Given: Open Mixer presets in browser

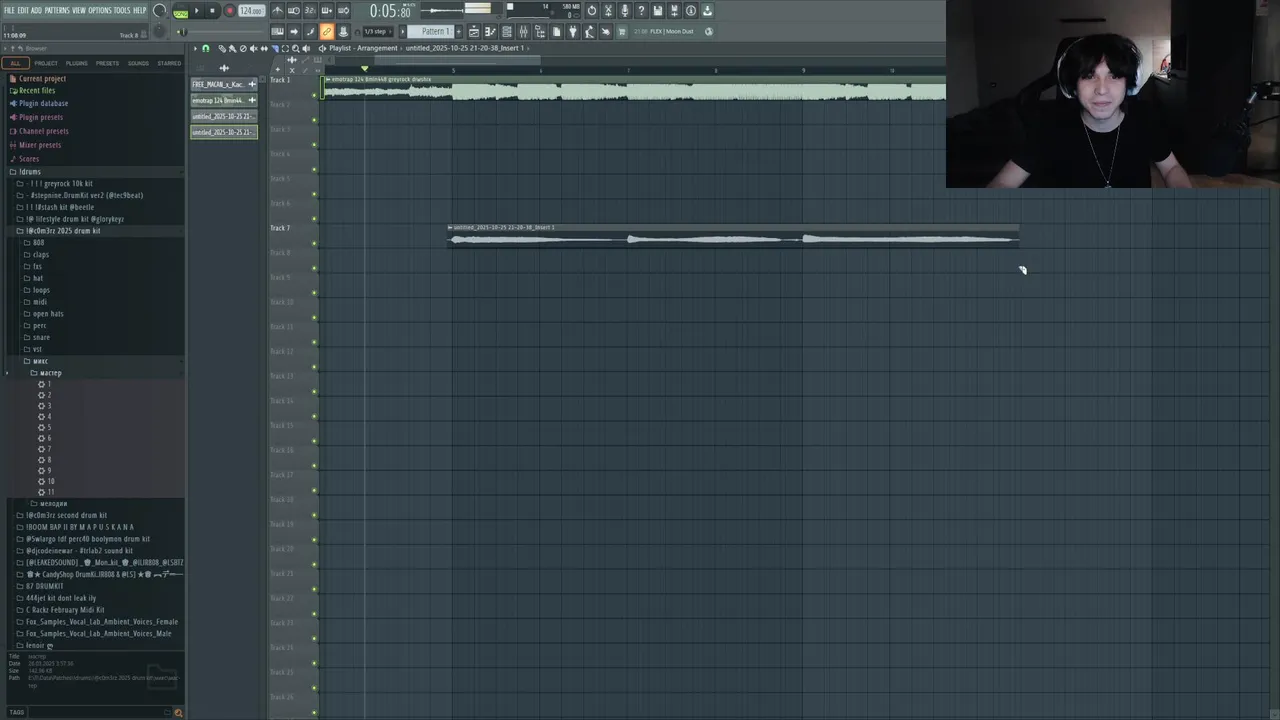Looking at the screenshot, I should click(40, 145).
